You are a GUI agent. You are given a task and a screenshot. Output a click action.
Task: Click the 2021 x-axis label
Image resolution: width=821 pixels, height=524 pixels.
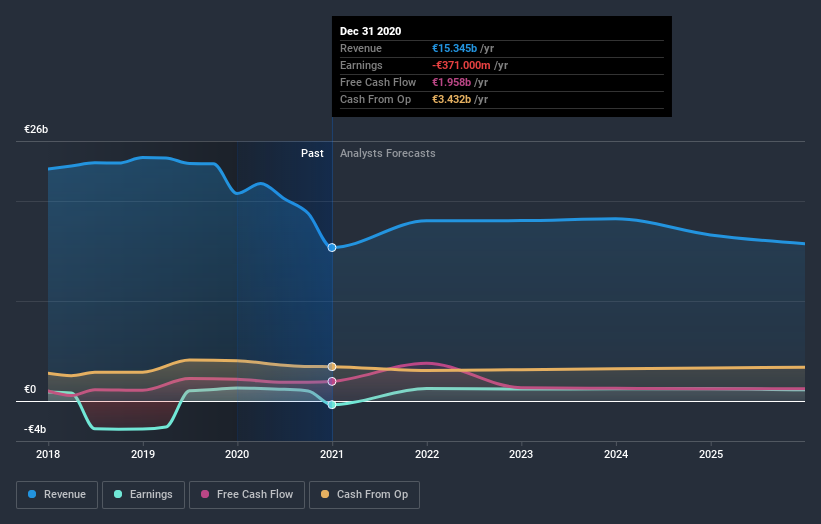point(332,454)
